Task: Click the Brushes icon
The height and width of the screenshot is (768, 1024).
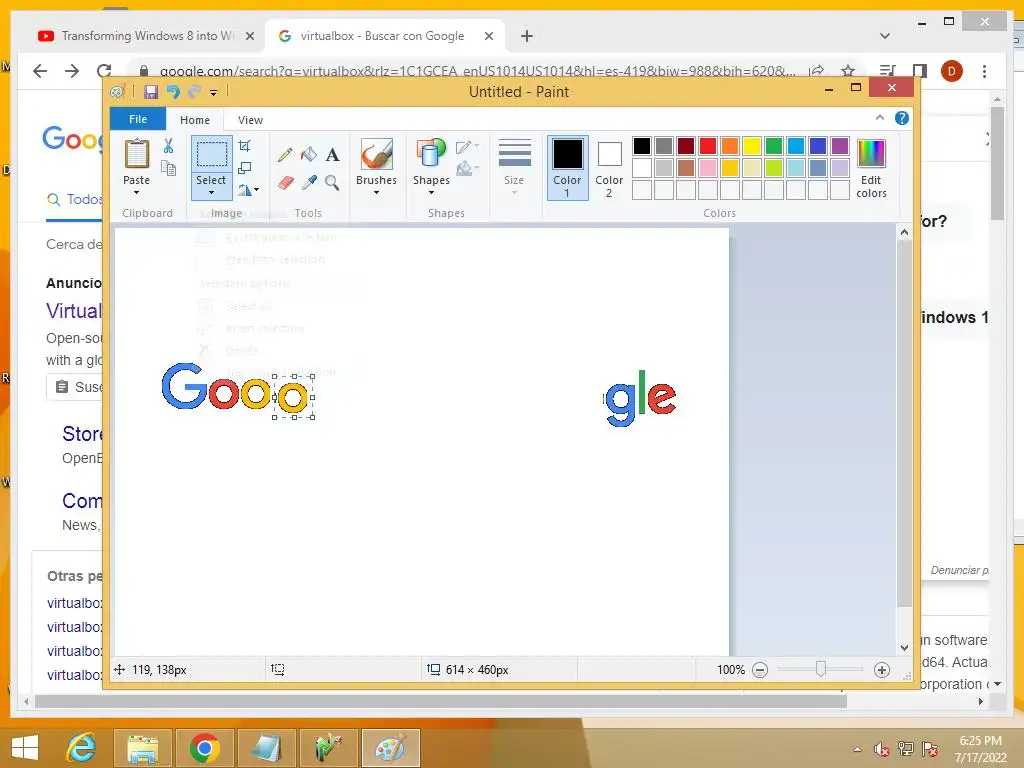Action: click(376, 154)
